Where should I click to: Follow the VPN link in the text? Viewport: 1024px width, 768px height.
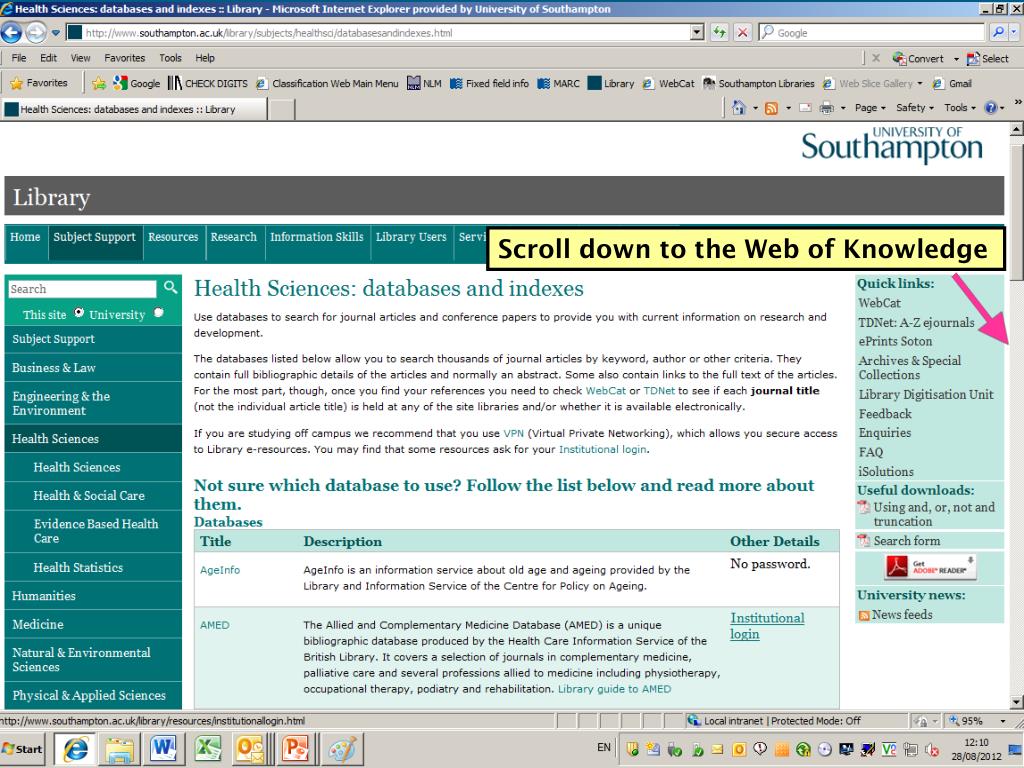[x=513, y=433]
